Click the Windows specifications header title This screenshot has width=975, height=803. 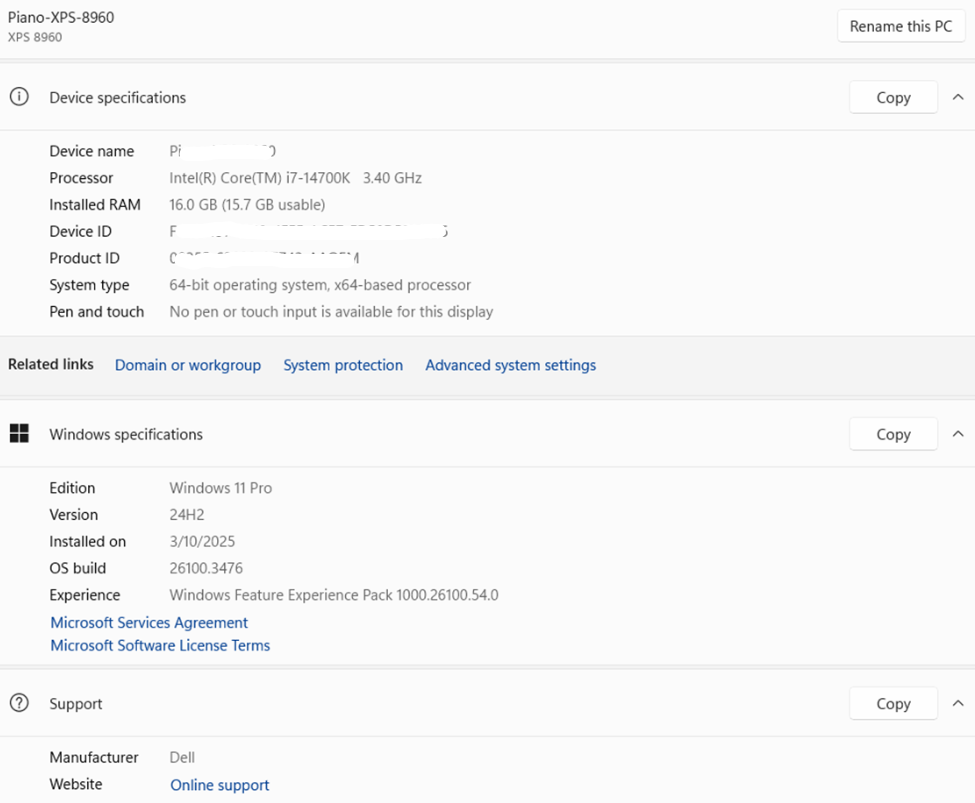point(126,434)
